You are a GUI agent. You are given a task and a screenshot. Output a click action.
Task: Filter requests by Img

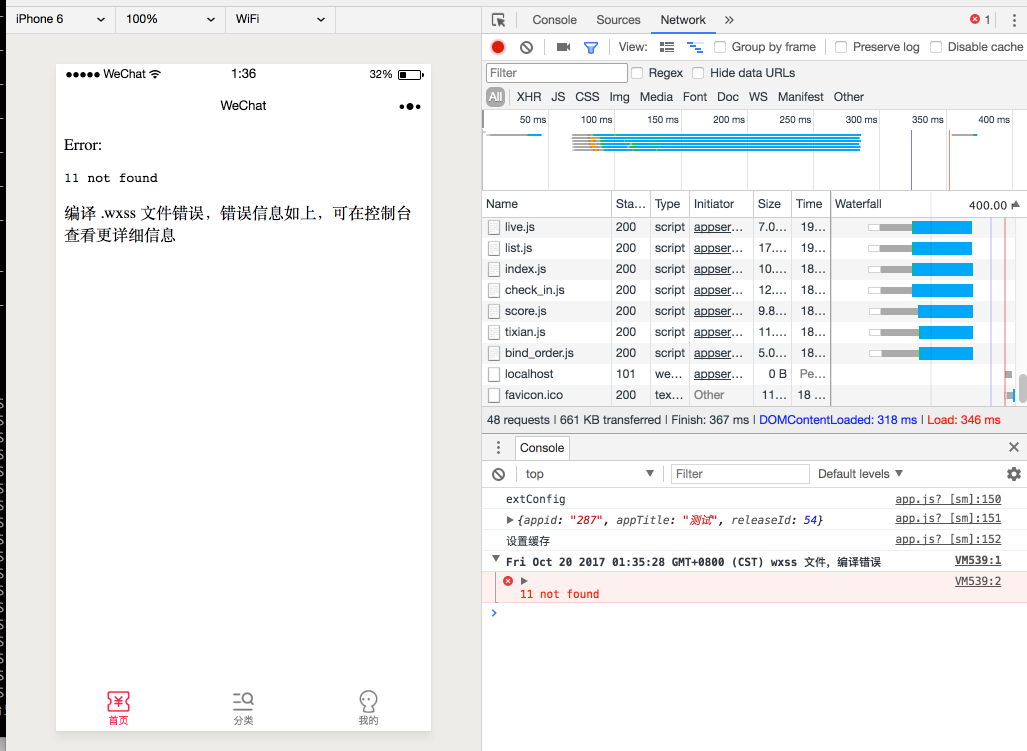(620, 97)
